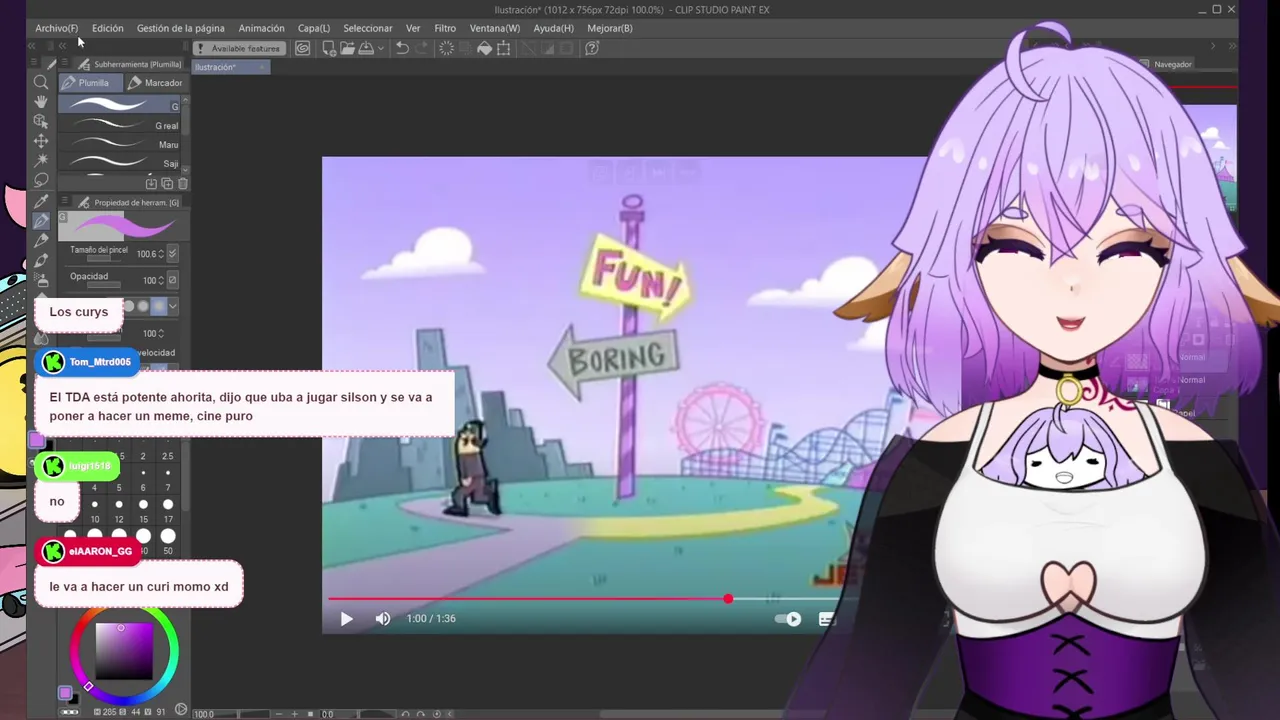
Task: Step brush size value spinner
Action: [x=161, y=254]
